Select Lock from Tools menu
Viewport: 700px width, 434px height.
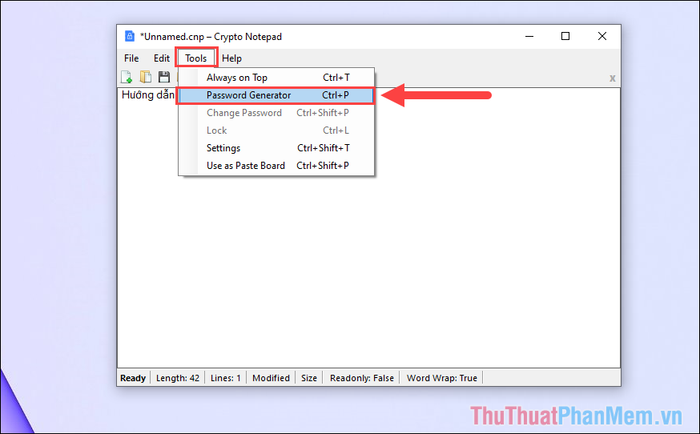[276, 130]
